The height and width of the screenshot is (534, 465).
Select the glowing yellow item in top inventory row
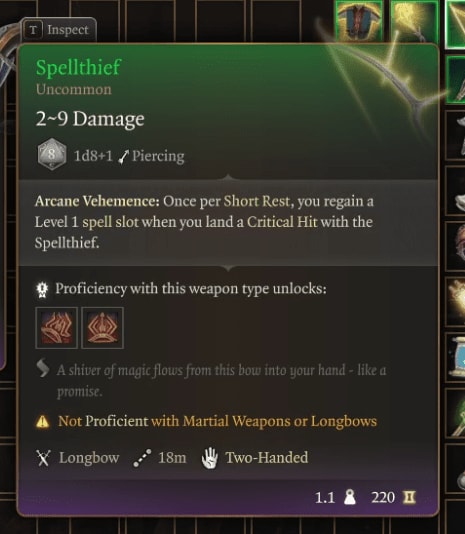414,21
